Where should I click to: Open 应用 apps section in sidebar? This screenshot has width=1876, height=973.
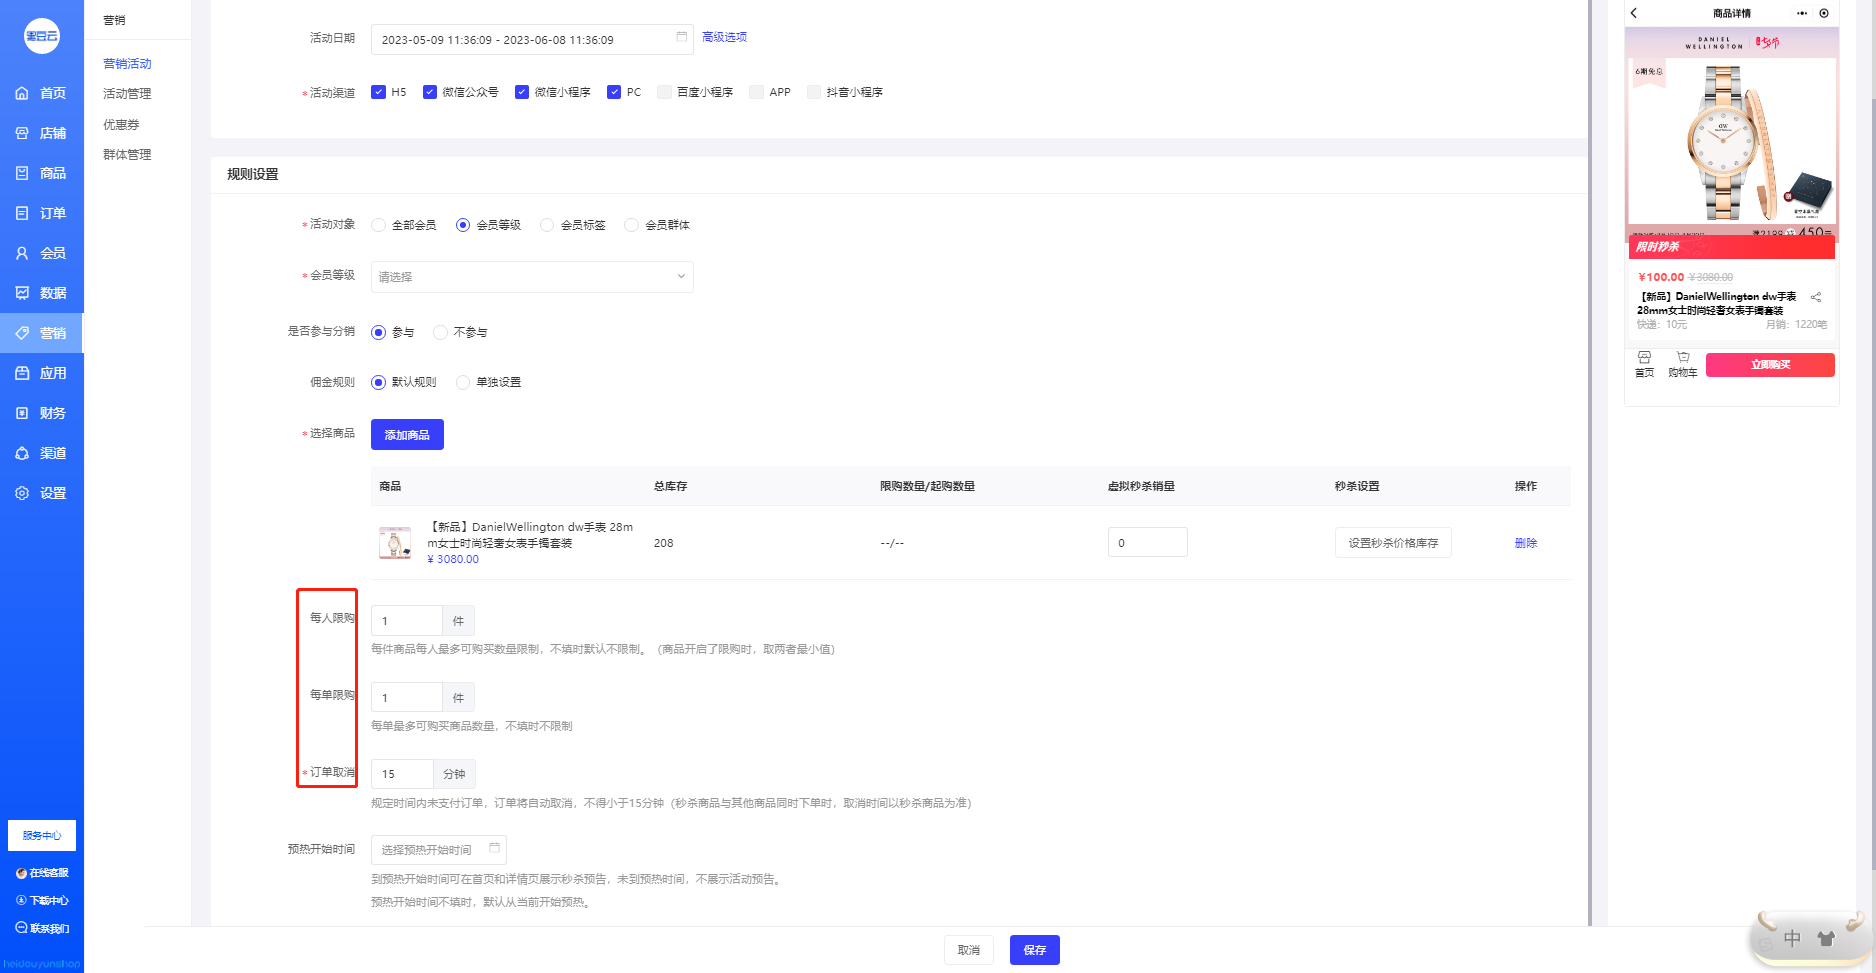click(x=41, y=373)
